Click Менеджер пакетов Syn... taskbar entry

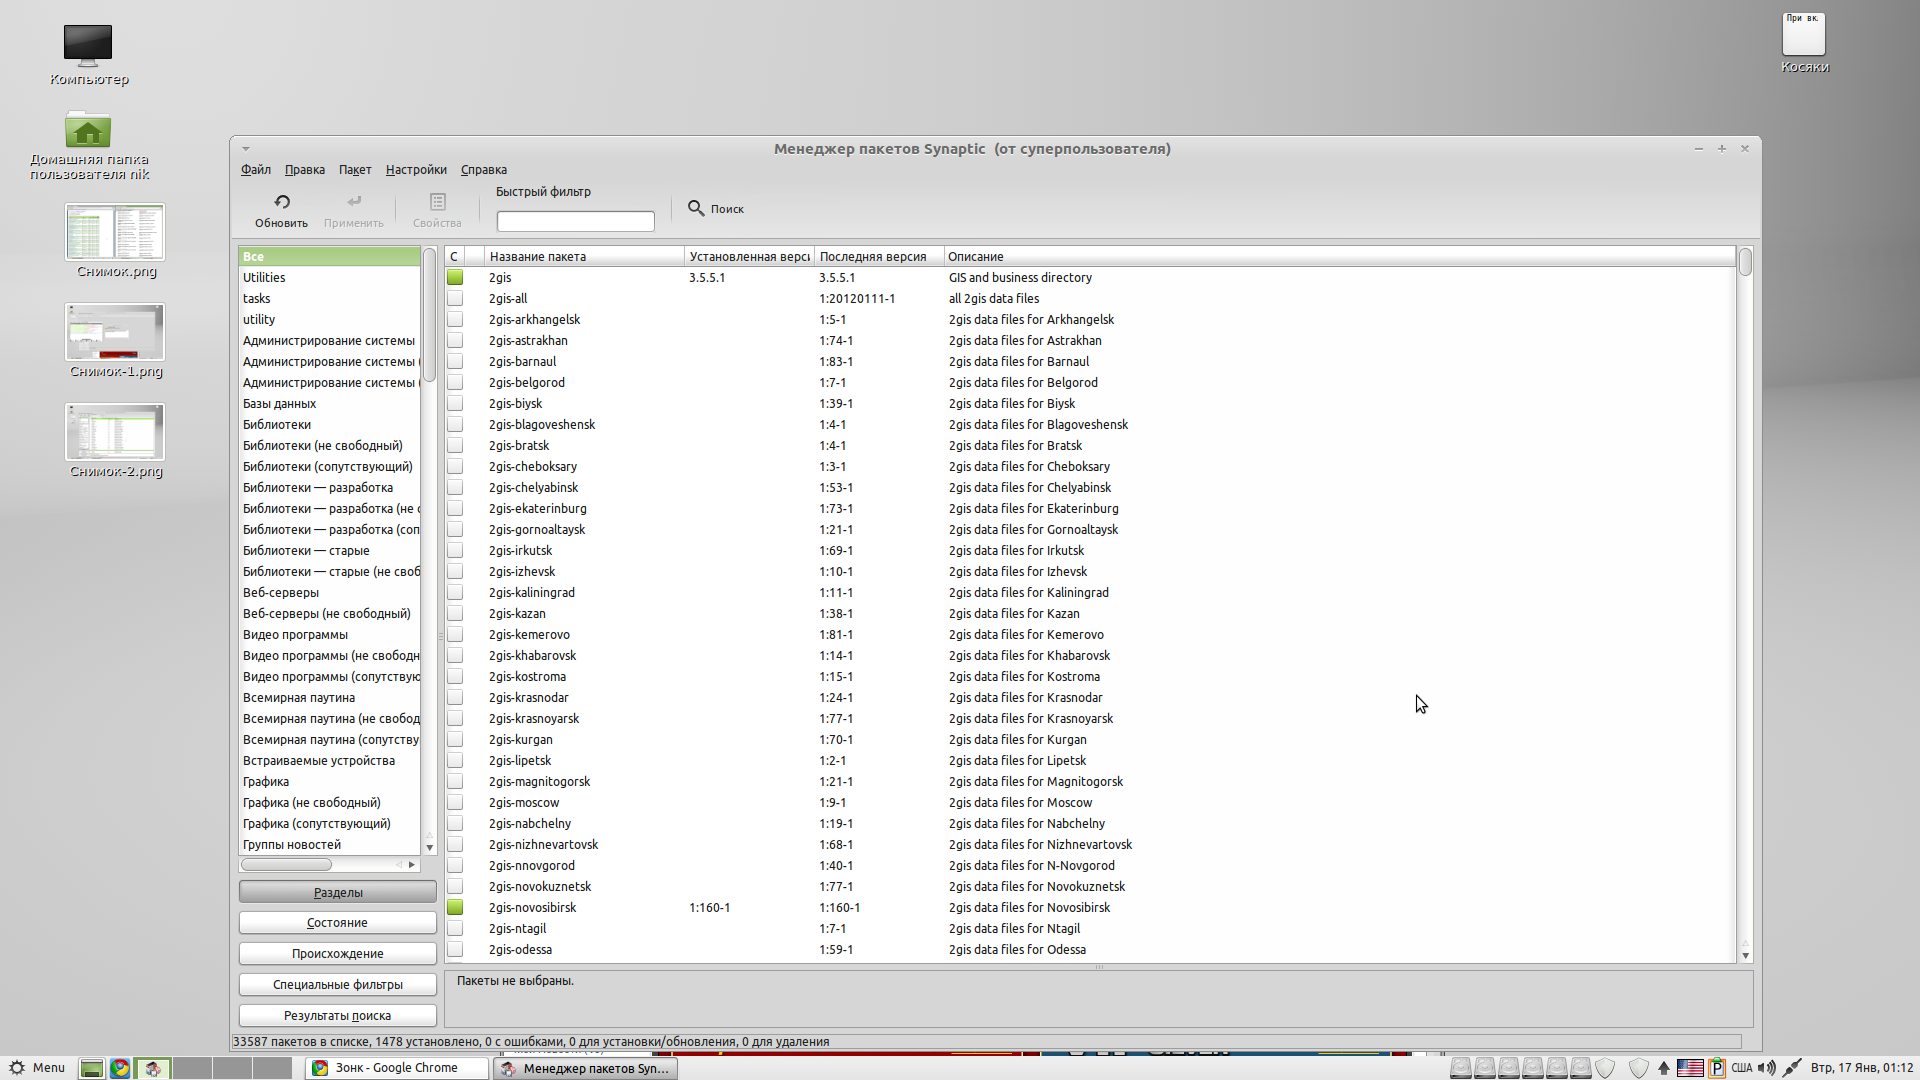coord(585,1068)
